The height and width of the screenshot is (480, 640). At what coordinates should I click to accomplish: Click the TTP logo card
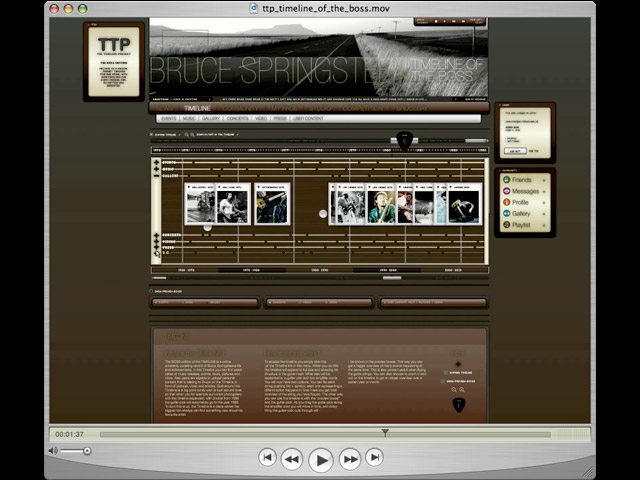(114, 62)
